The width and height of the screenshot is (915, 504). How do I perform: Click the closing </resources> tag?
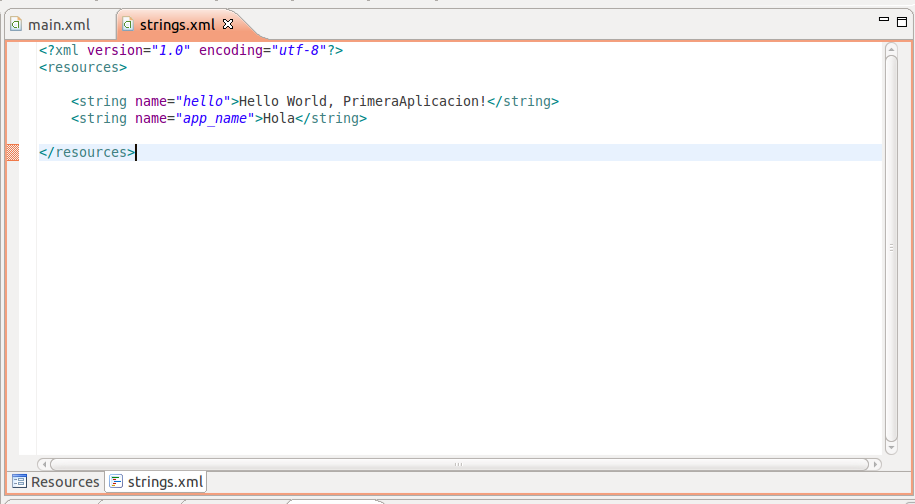(x=87, y=152)
